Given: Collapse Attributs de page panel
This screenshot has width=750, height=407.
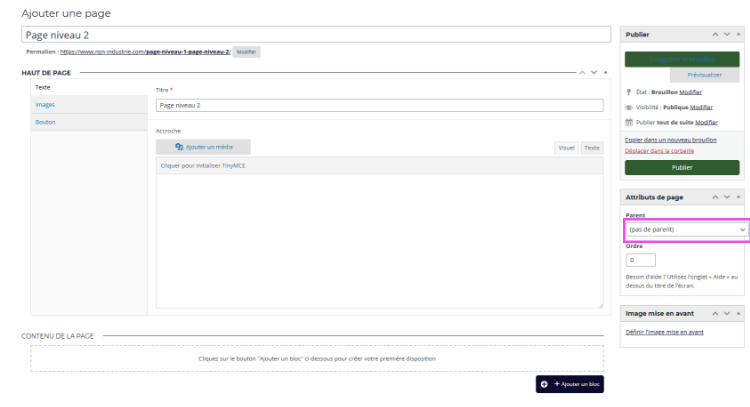Looking at the screenshot, I should pos(739,197).
